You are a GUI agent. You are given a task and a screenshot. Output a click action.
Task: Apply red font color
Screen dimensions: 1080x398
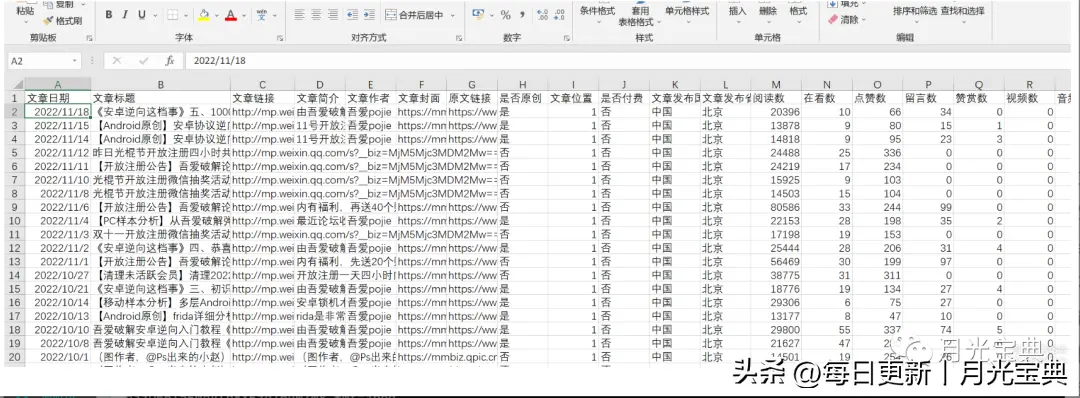(230, 15)
